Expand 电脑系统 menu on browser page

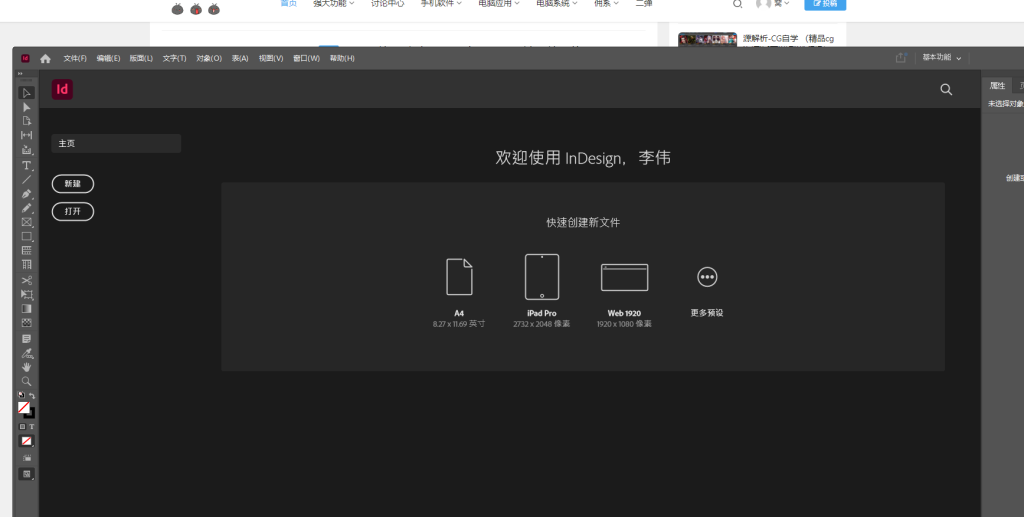click(x=557, y=3)
